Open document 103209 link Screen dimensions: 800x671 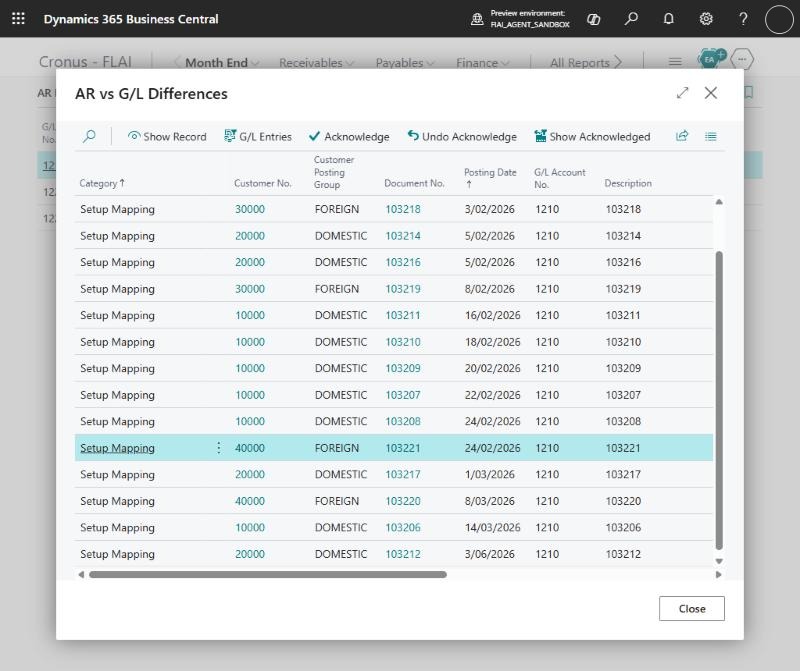(403, 368)
